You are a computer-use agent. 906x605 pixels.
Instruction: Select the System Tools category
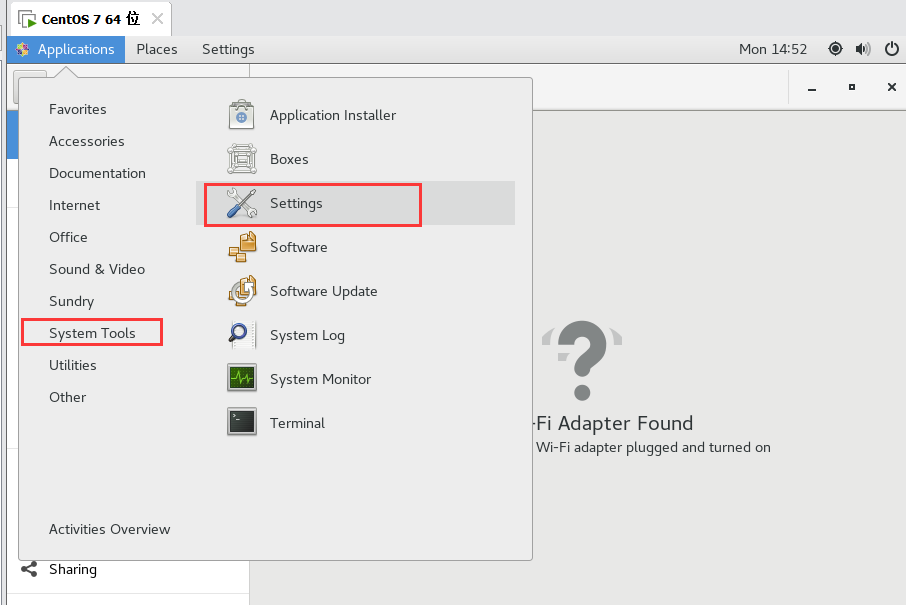click(92, 333)
